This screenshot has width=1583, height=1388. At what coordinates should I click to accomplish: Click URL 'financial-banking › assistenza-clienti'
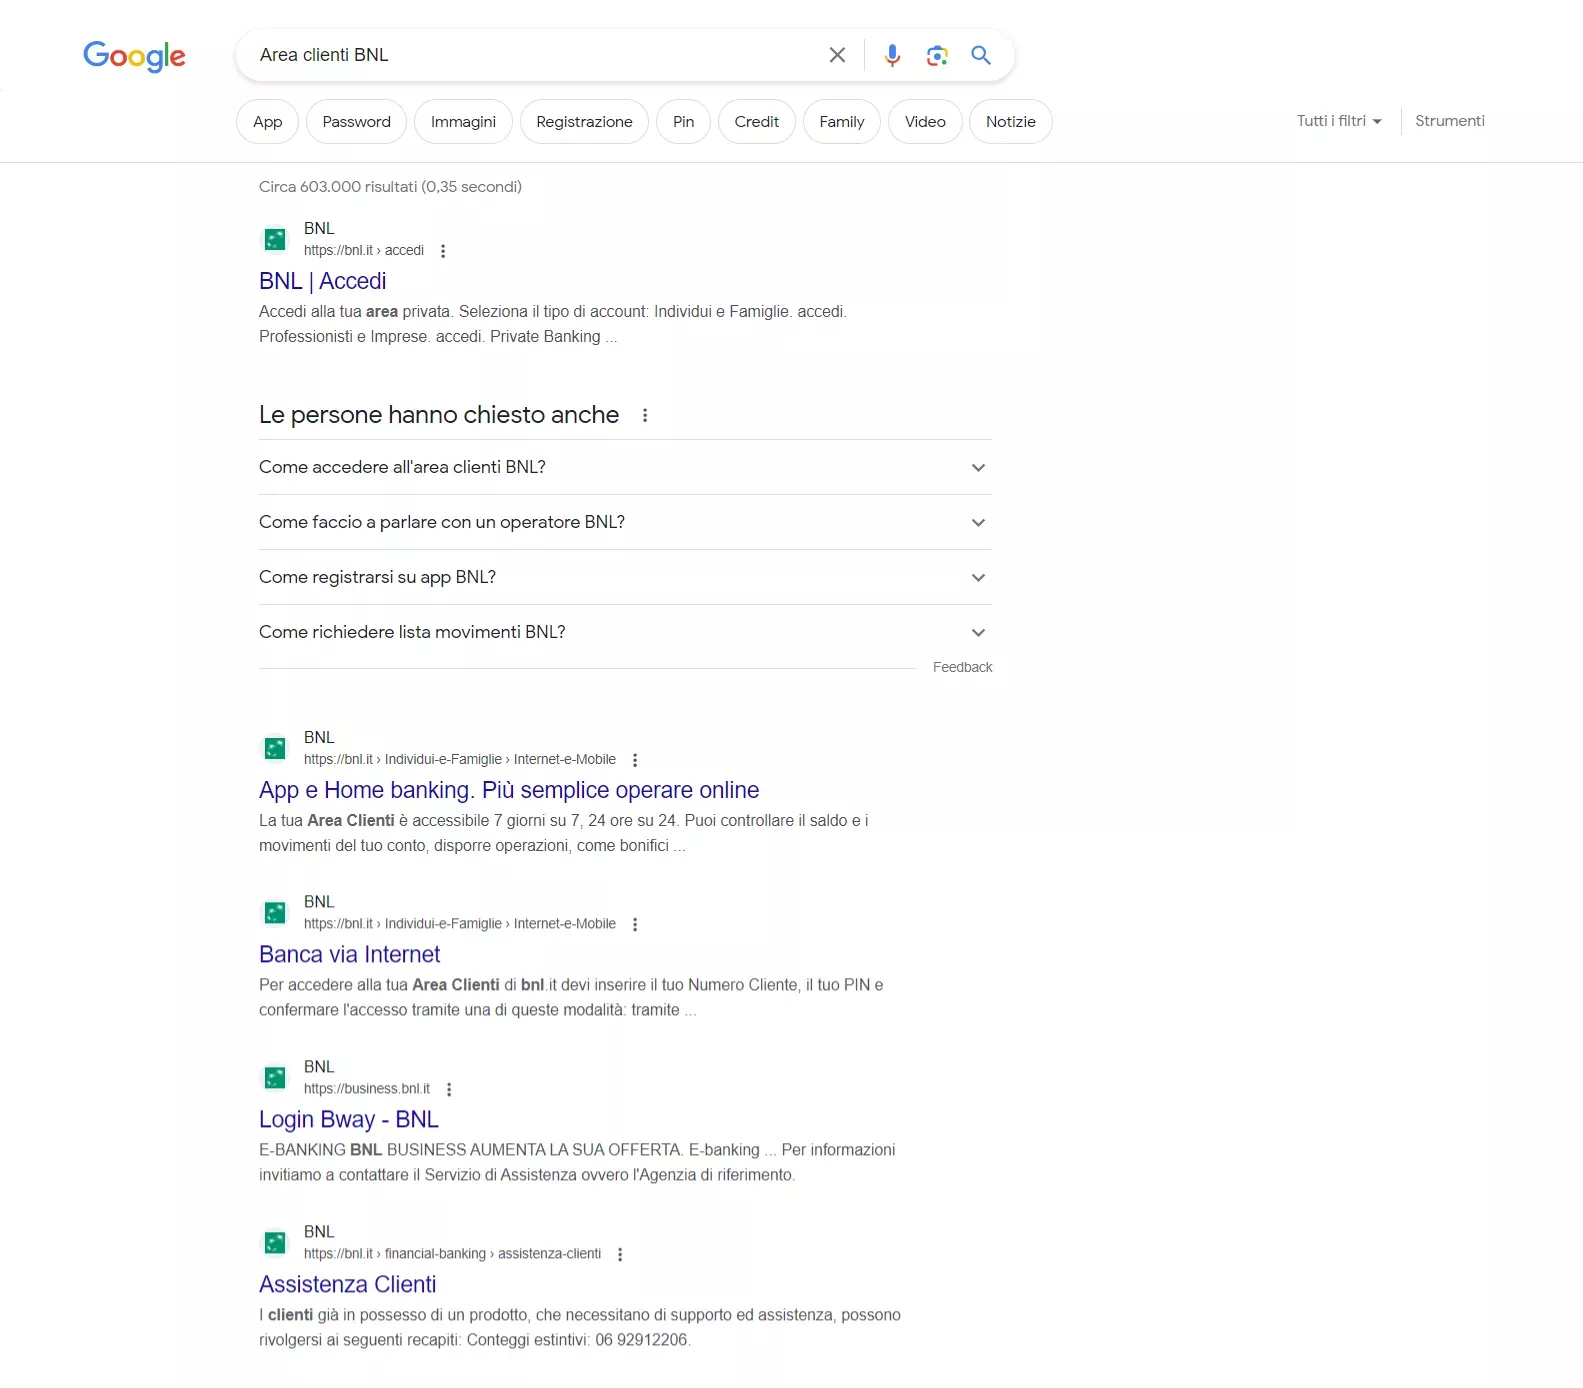click(x=493, y=1254)
